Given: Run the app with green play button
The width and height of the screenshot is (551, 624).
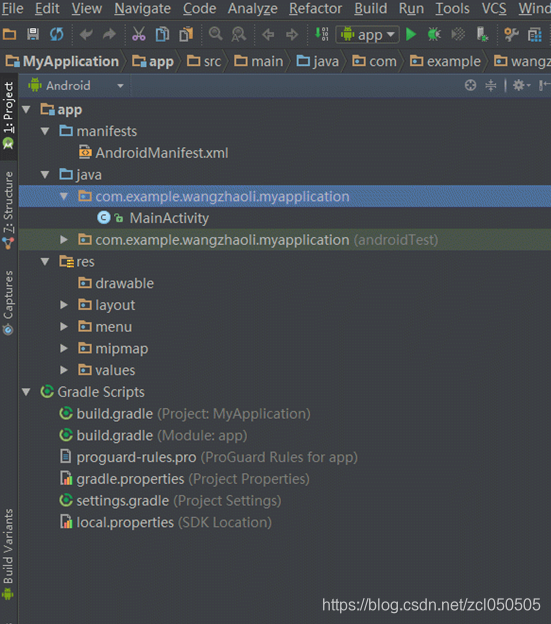Looking at the screenshot, I should (411, 35).
